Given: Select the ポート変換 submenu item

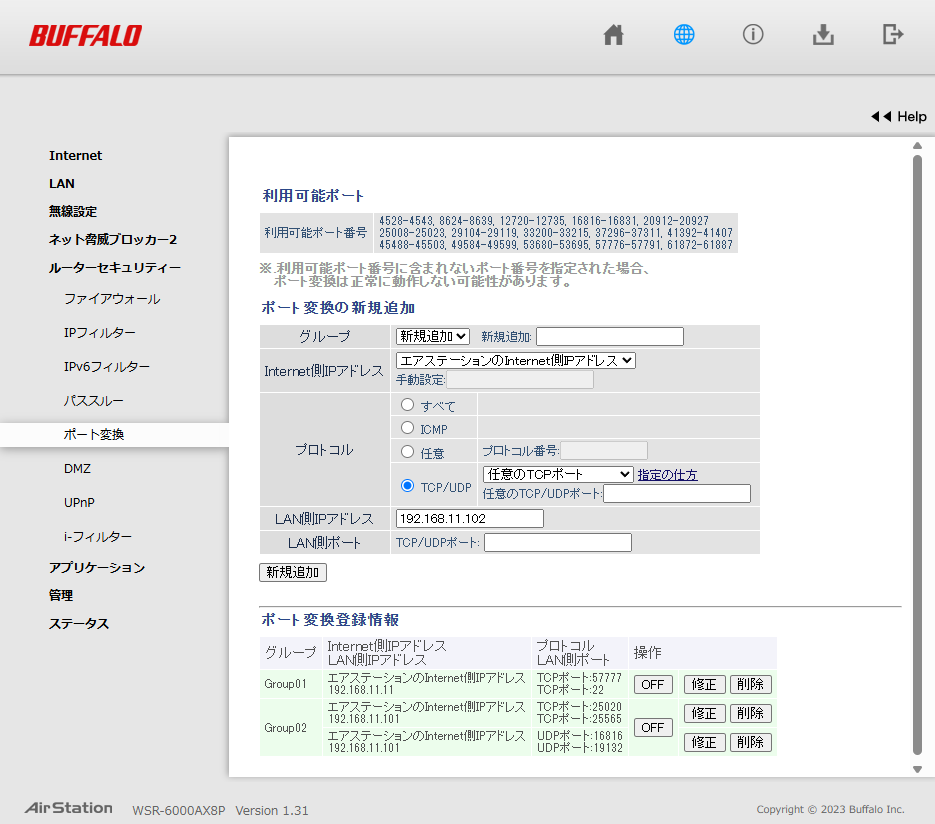Looking at the screenshot, I should point(94,435).
